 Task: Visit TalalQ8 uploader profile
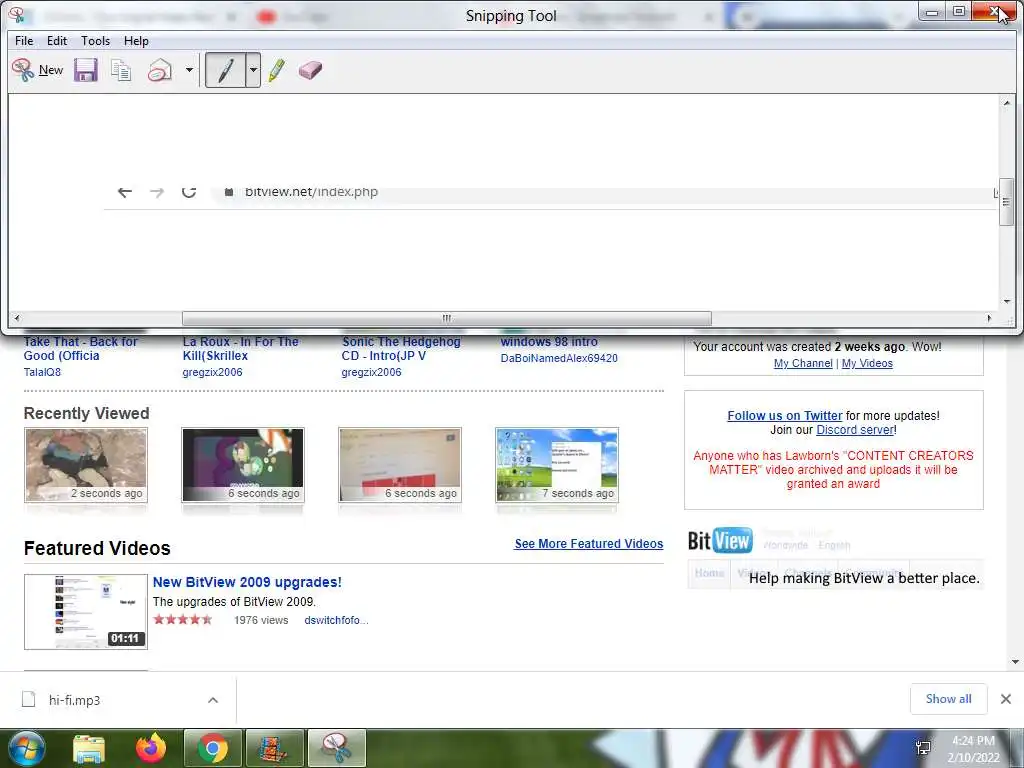coord(42,372)
